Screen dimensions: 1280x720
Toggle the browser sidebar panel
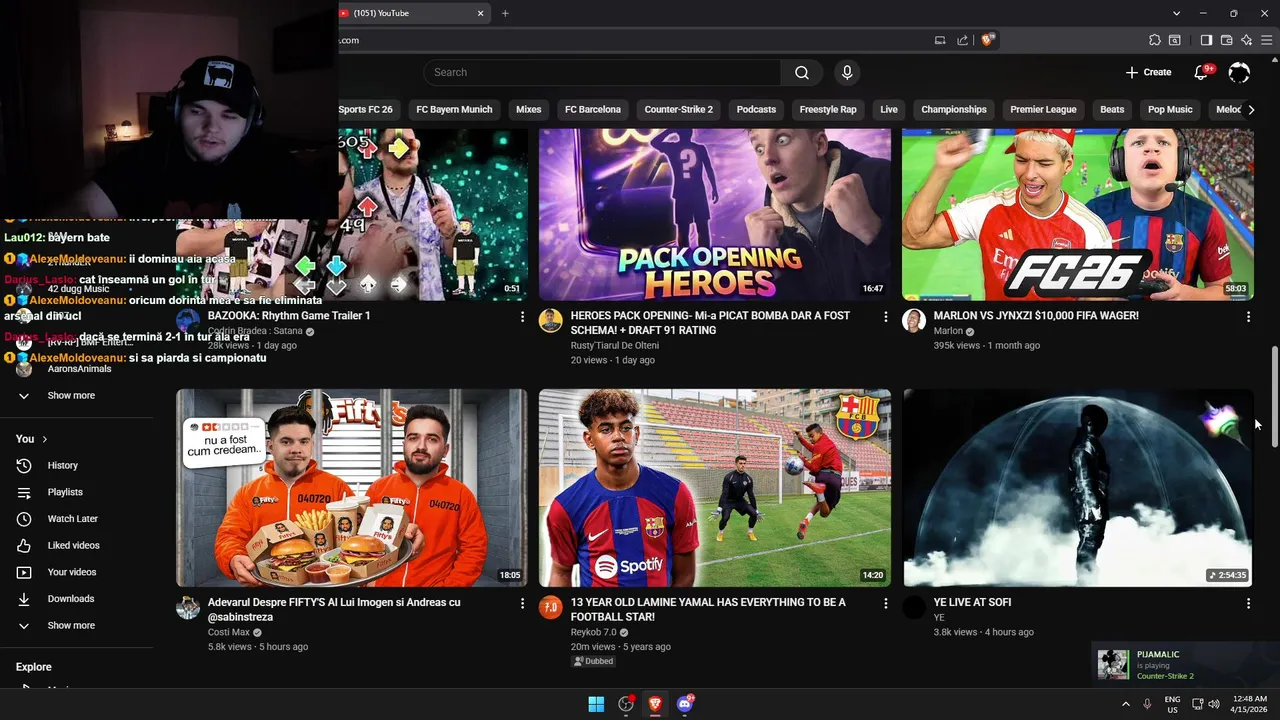pos(1206,40)
